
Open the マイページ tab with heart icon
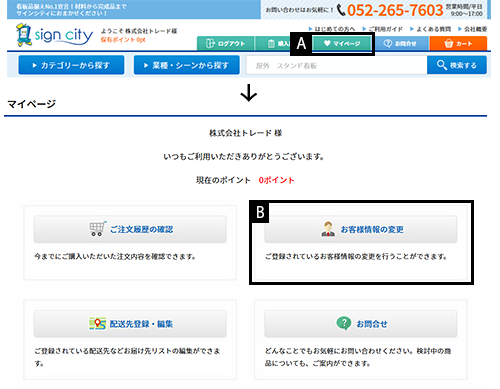(342, 43)
